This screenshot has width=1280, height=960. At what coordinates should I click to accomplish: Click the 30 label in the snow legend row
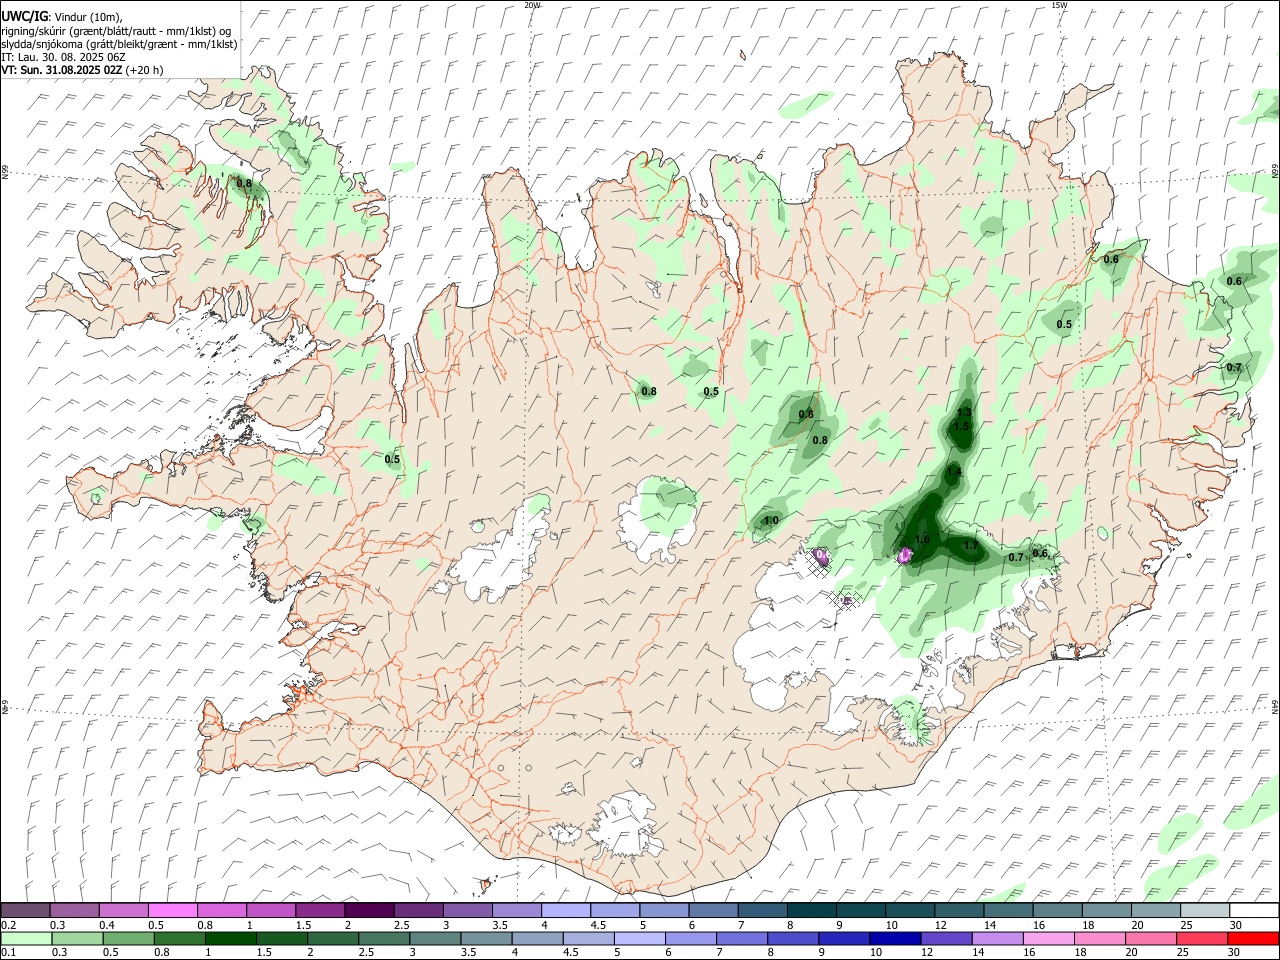(1235, 925)
